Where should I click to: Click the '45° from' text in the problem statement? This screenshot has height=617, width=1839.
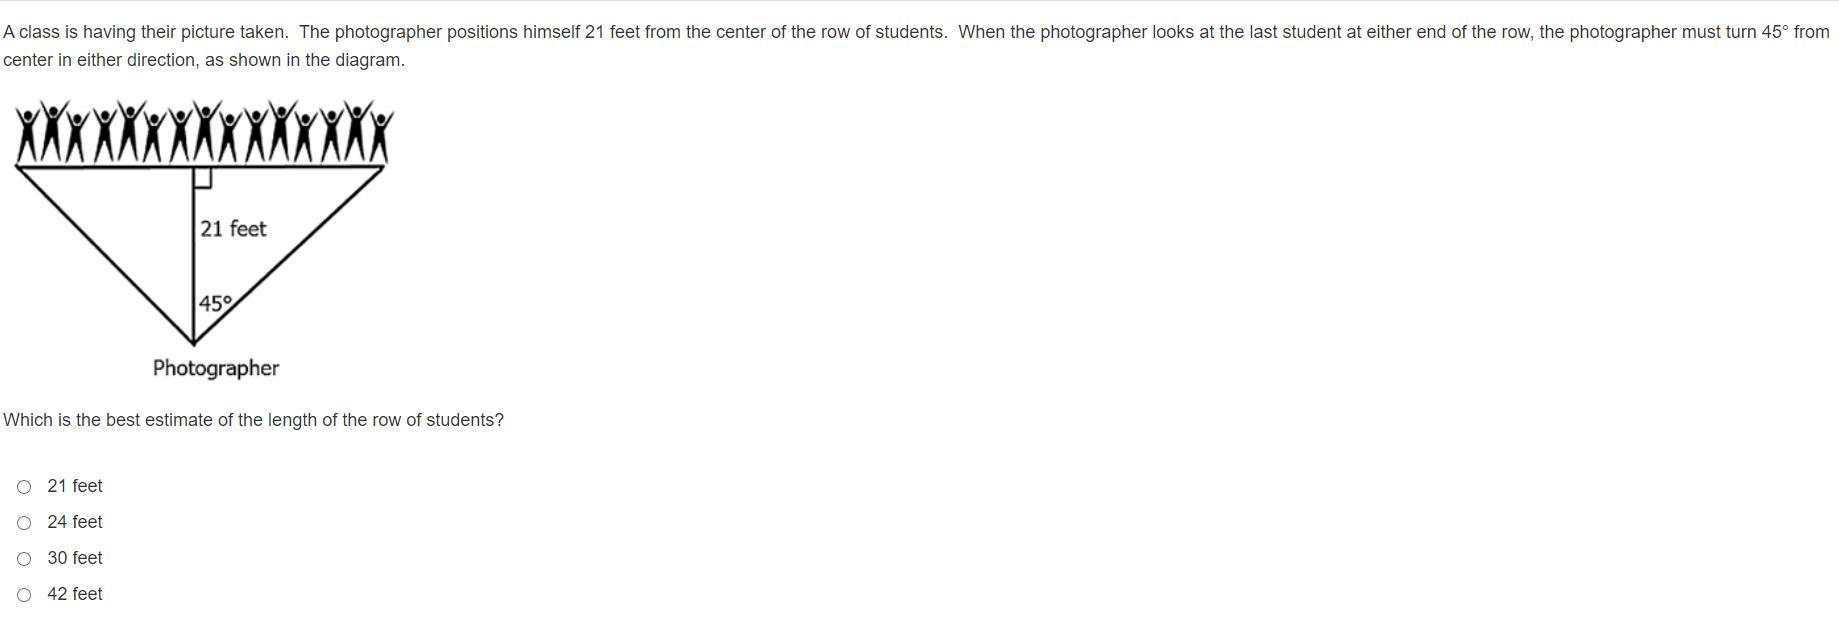pyautogui.click(x=1795, y=32)
